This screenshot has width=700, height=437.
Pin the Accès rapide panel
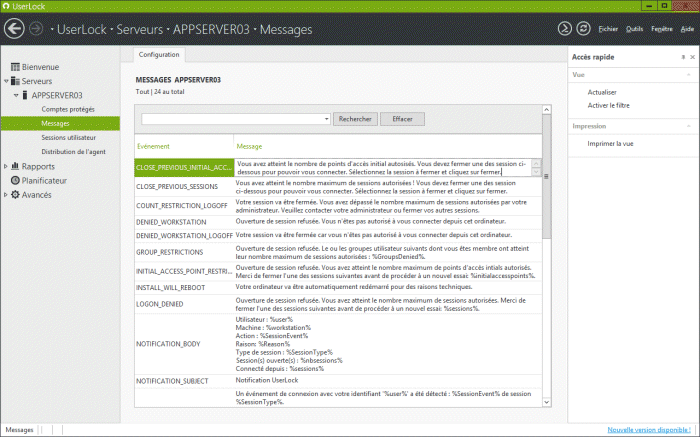[683, 57]
